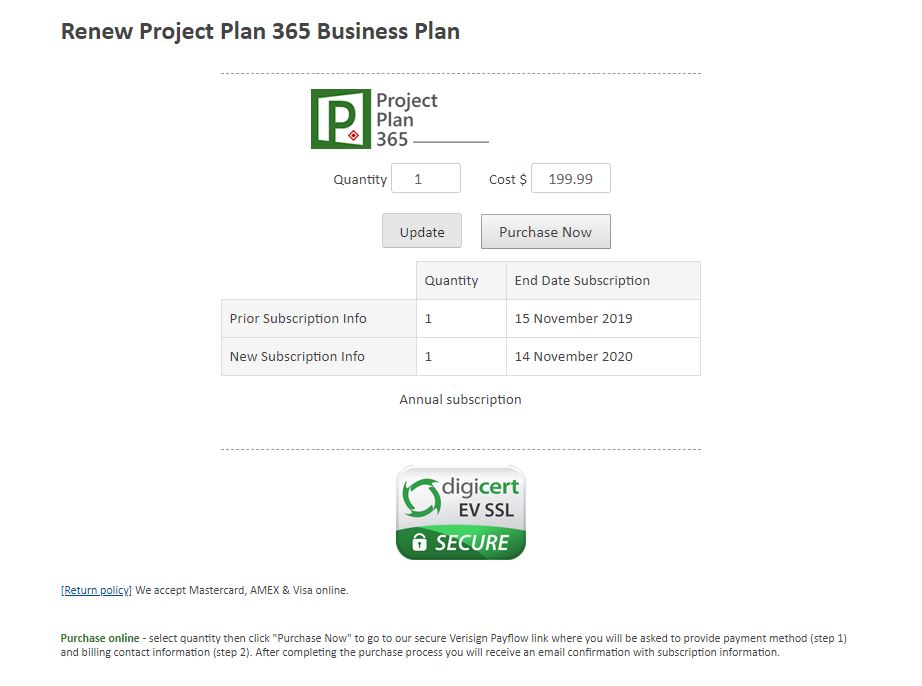Click the padlock icon in Secure banner

click(419, 541)
